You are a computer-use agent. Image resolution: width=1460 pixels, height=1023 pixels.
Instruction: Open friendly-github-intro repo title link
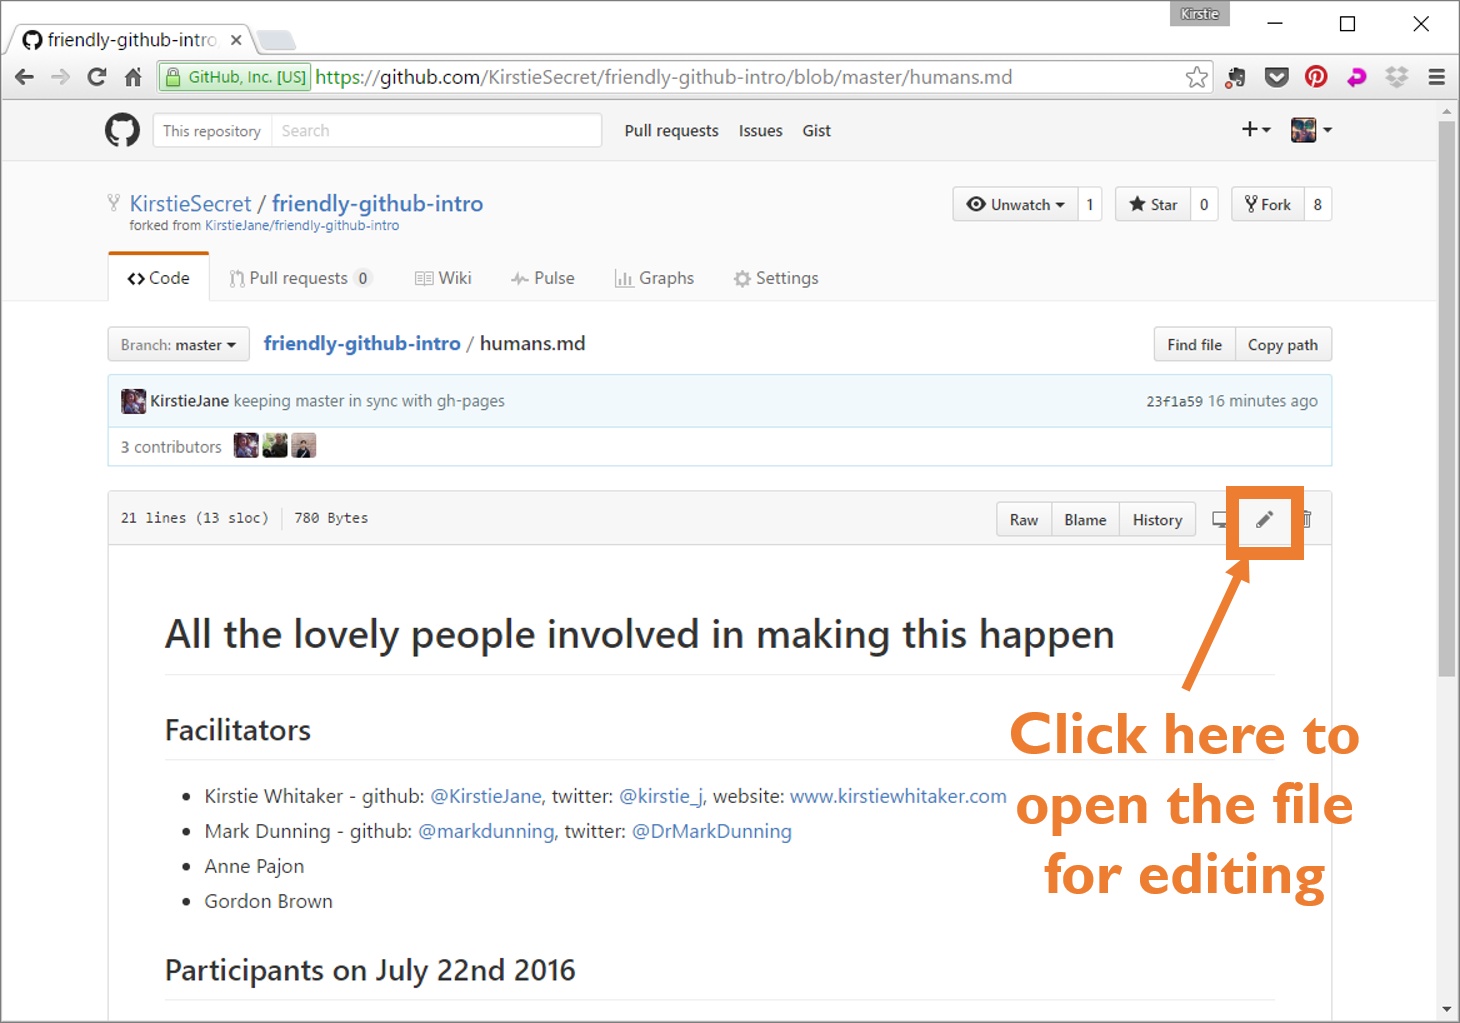(x=377, y=204)
